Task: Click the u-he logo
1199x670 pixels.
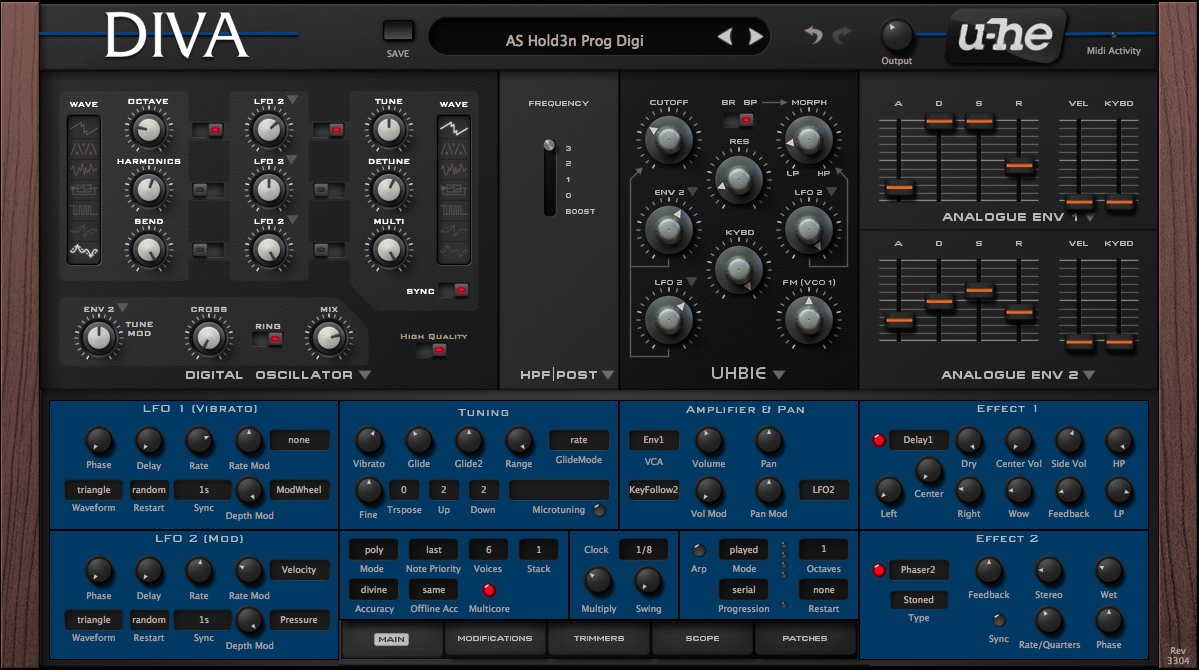Action: pyautogui.click(x=1005, y=35)
